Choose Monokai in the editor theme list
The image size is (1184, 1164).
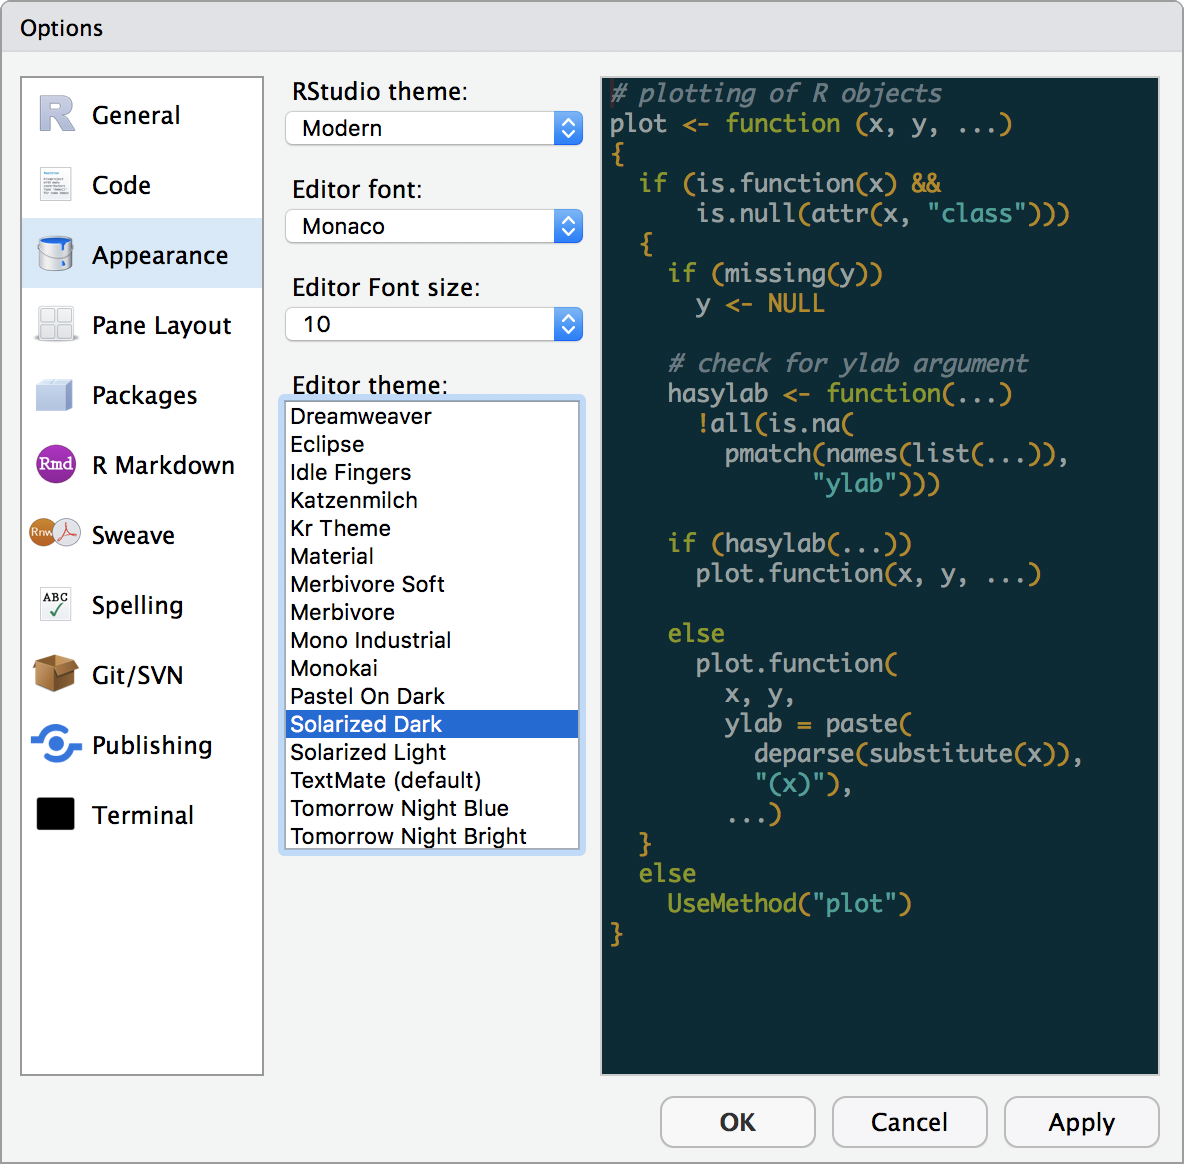[334, 668]
